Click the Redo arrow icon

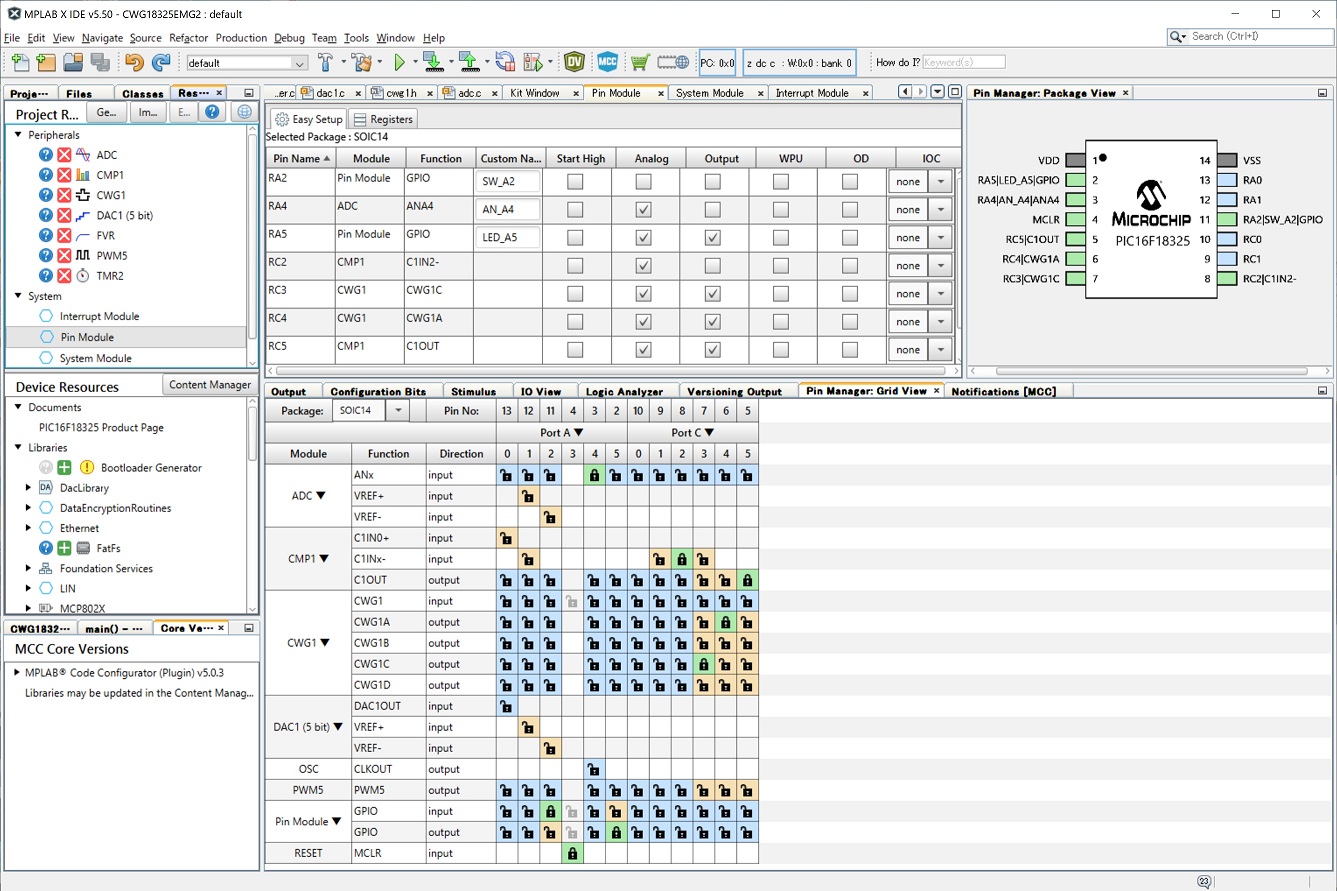click(160, 62)
